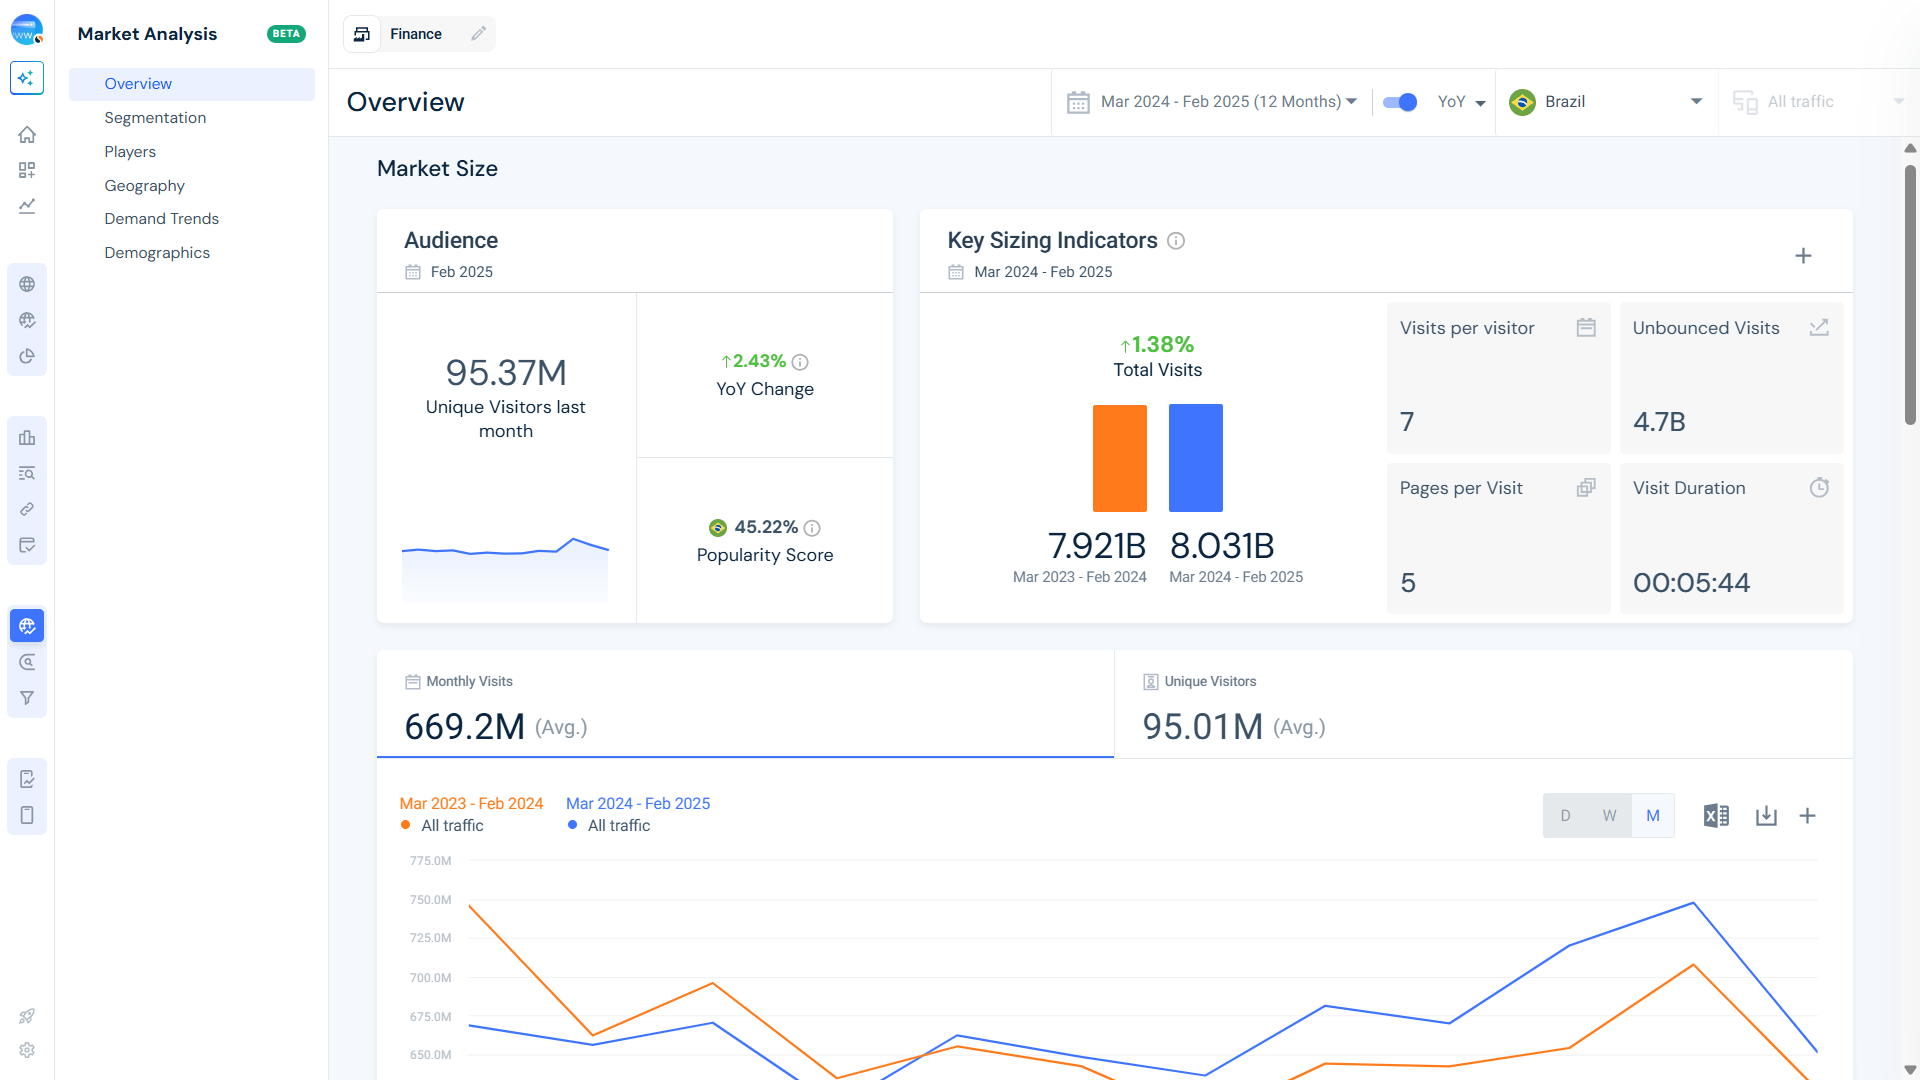This screenshot has width=1920, height=1080.
Task: Open the Home dashboard icon
Action: (x=27, y=134)
